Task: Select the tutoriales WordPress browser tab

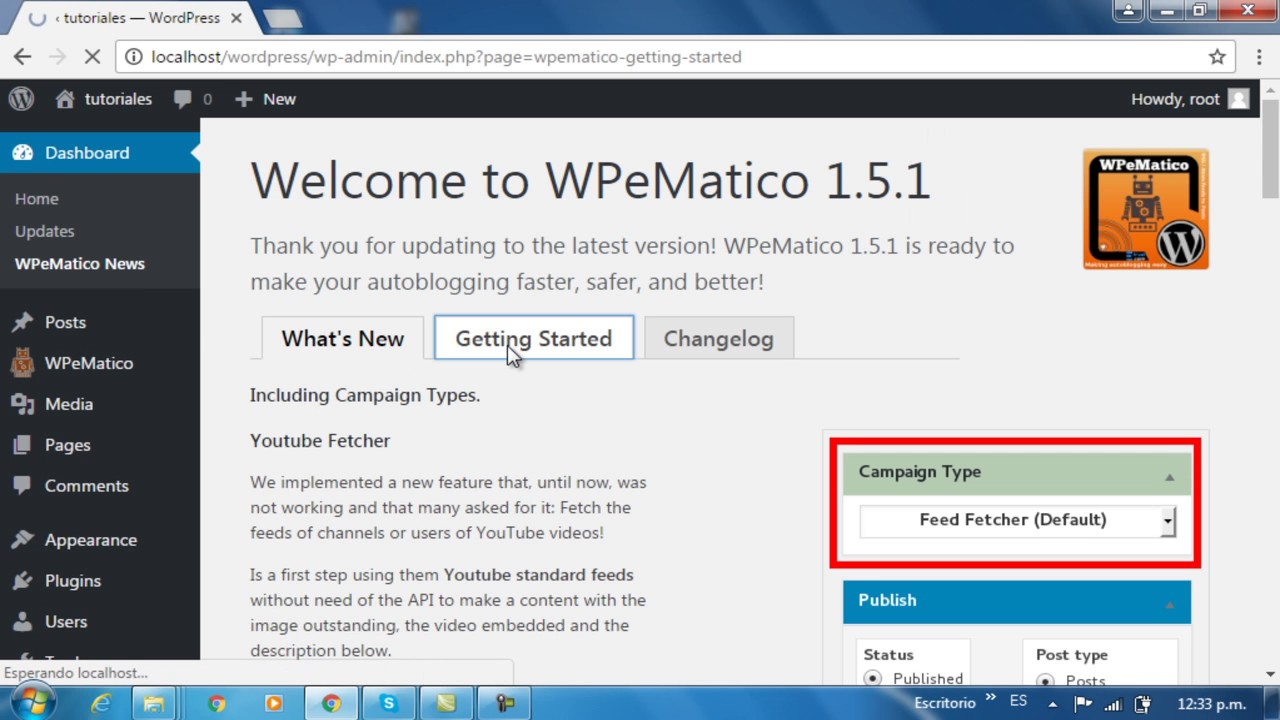Action: click(137, 18)
